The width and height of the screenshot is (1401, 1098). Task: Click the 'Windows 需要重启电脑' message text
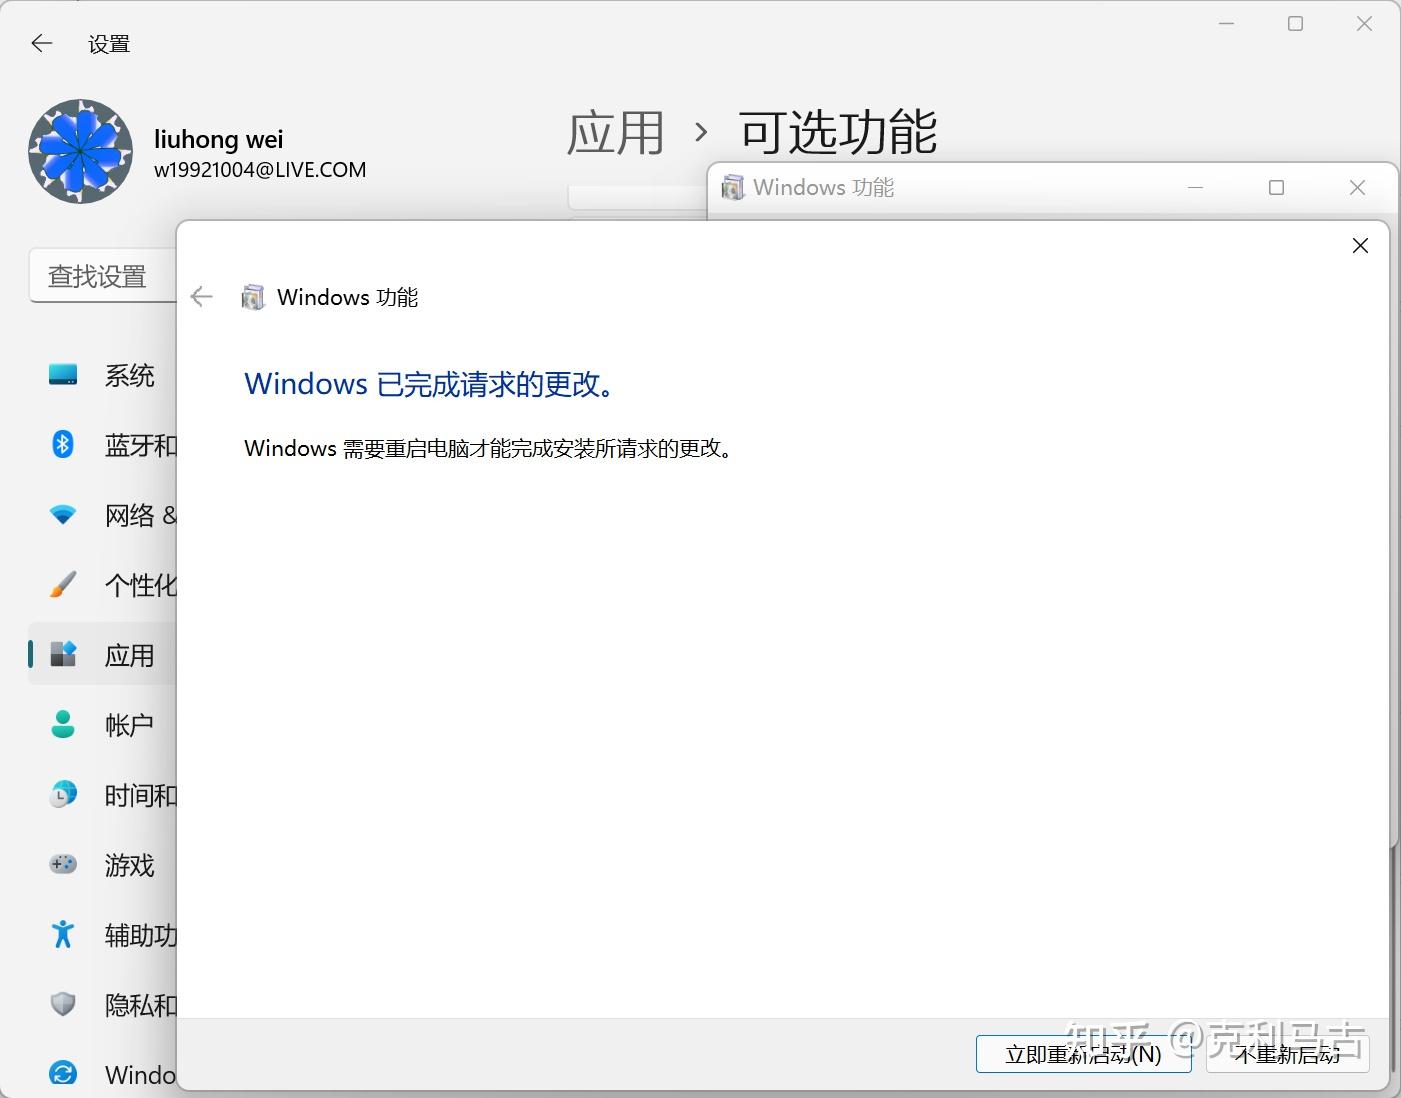tap(489, 448)
